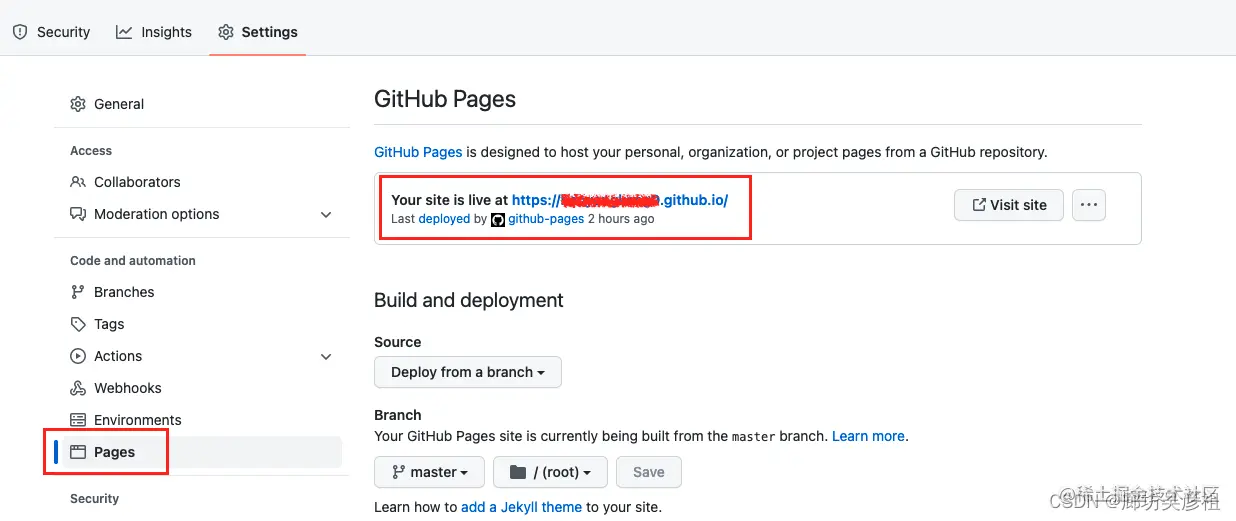Click the Code and automation section label
Viewport: 1236px width, 521px height.
(x=133, y=261)
